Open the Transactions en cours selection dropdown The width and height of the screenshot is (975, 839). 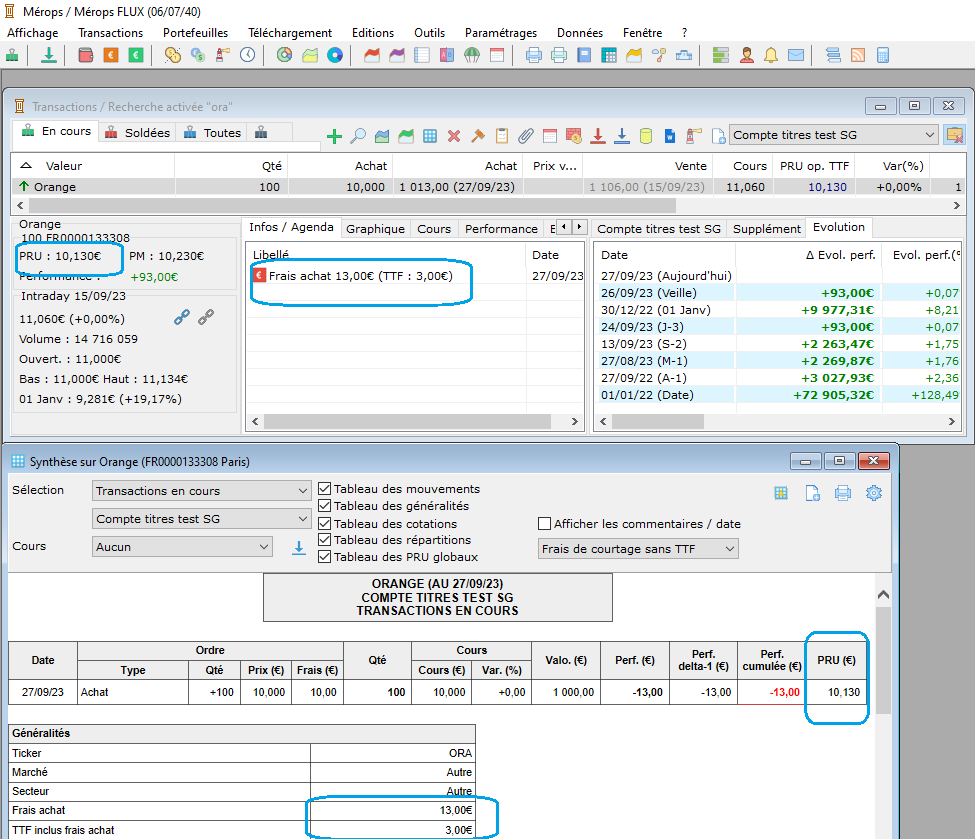click(201, 491)
